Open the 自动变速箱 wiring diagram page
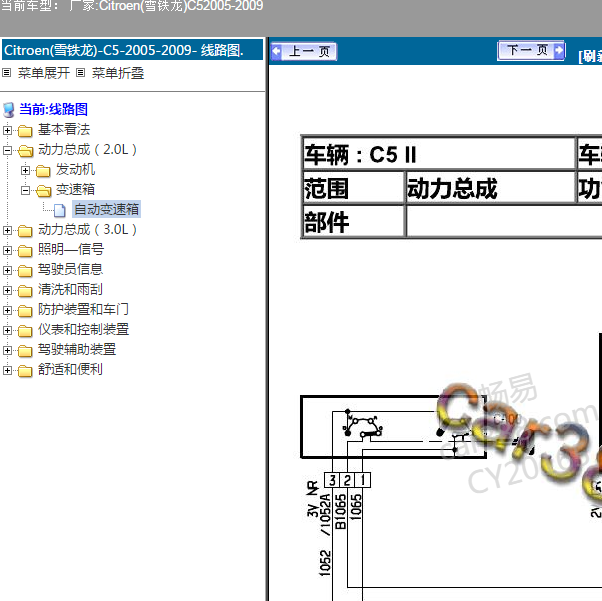Image resolution: width=602 pixels, height=601 pixels. (x=106, y=209)
